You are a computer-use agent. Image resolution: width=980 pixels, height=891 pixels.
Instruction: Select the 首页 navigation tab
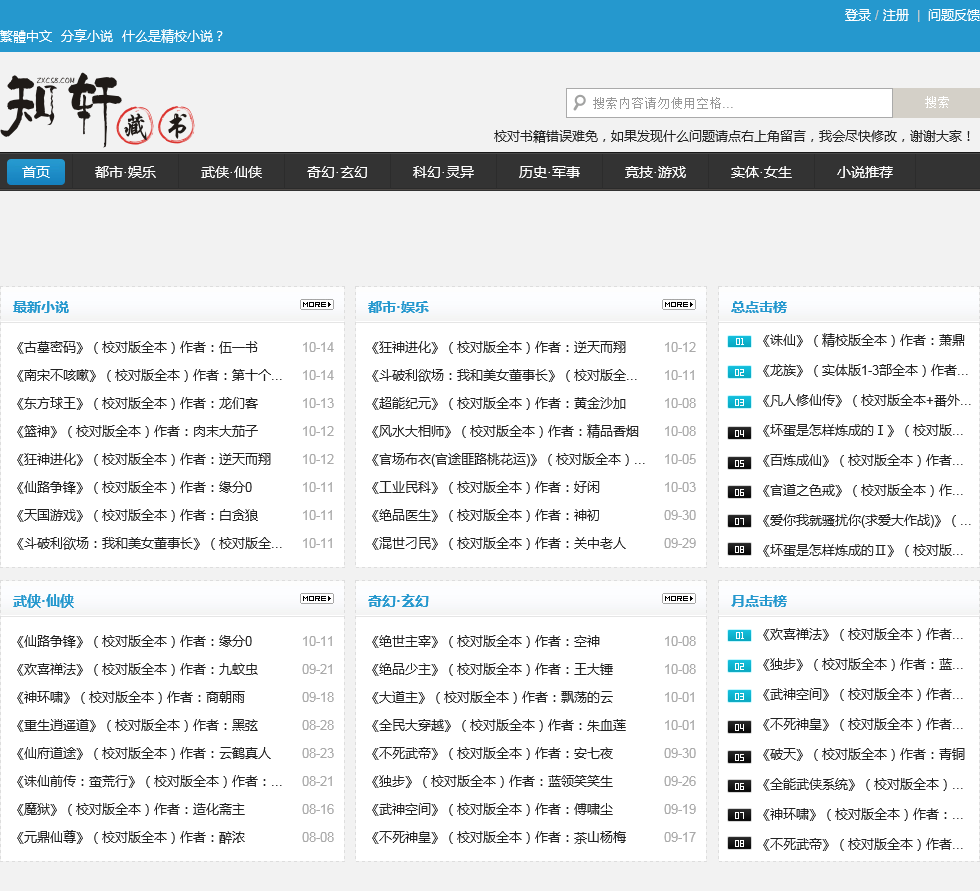pos(36,172)
